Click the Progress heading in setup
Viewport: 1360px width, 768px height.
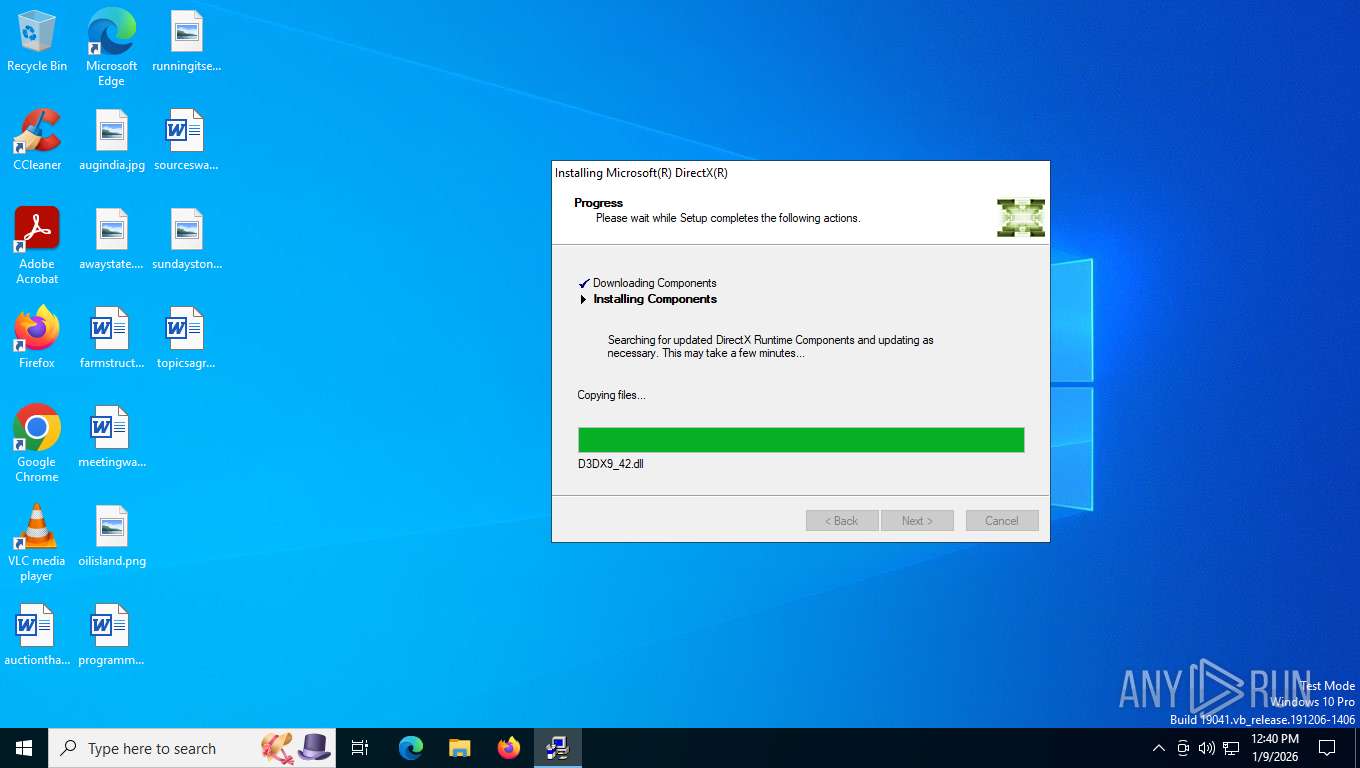pos(598,203)
